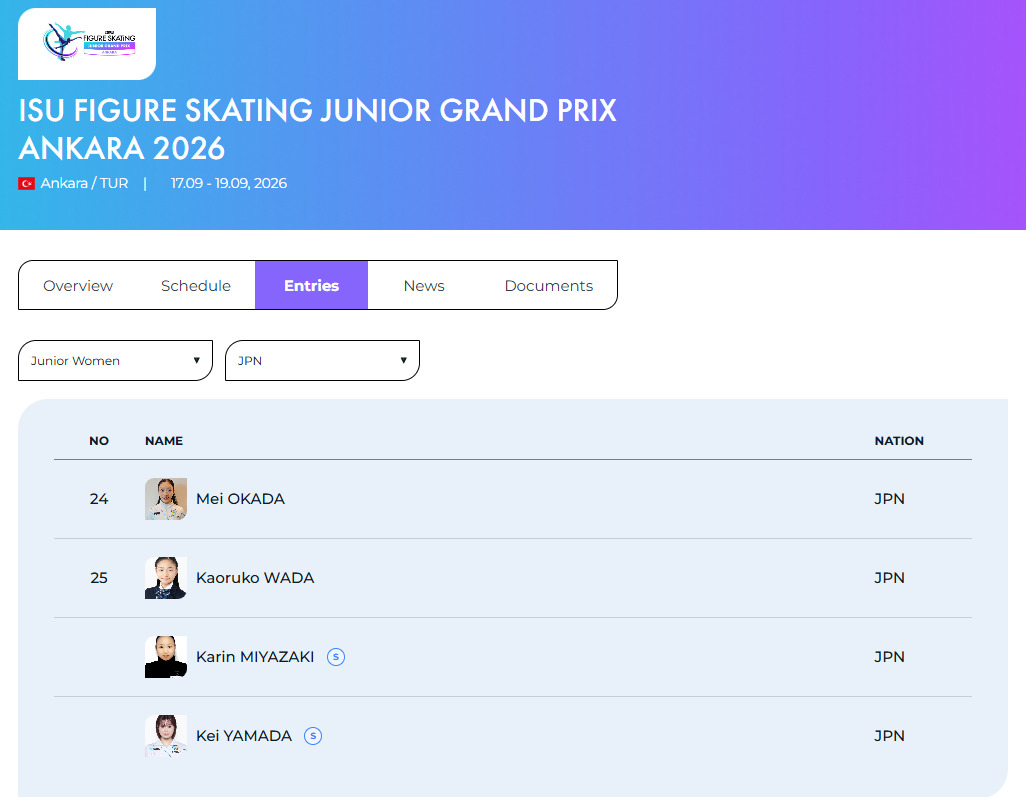Open skater Kaoruko WADA's name link
The height and width of the screenshot is (797, 1026).
(255, 578)
